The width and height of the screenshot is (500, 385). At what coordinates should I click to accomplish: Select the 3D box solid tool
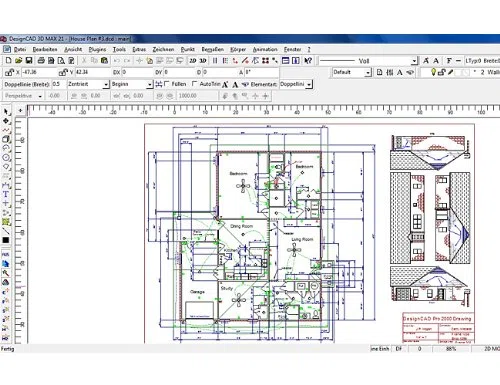(6, 139)
